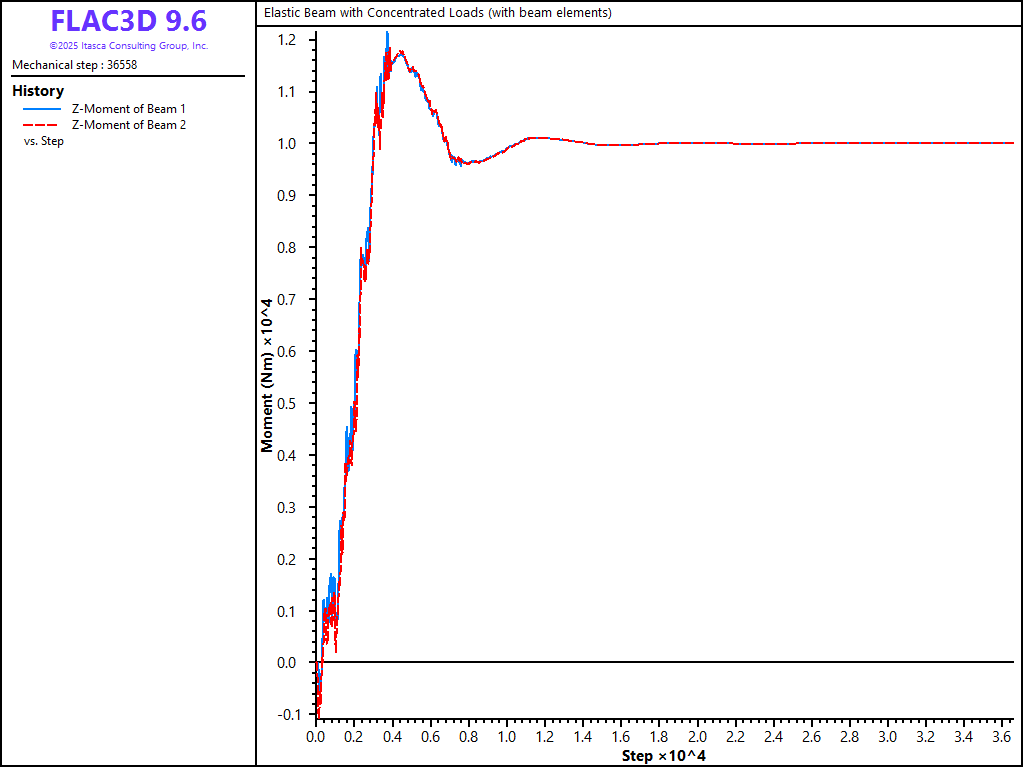Select the Z-Moment of Beam 2 legend label
The image size is (1024, 768).
click(x=128, y=125)
